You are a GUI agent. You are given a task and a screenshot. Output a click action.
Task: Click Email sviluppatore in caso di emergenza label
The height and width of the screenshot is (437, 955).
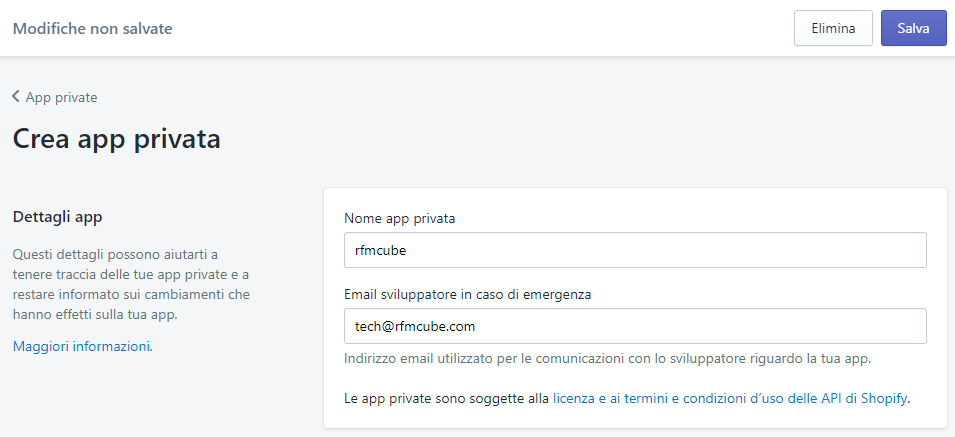point(468,294)
